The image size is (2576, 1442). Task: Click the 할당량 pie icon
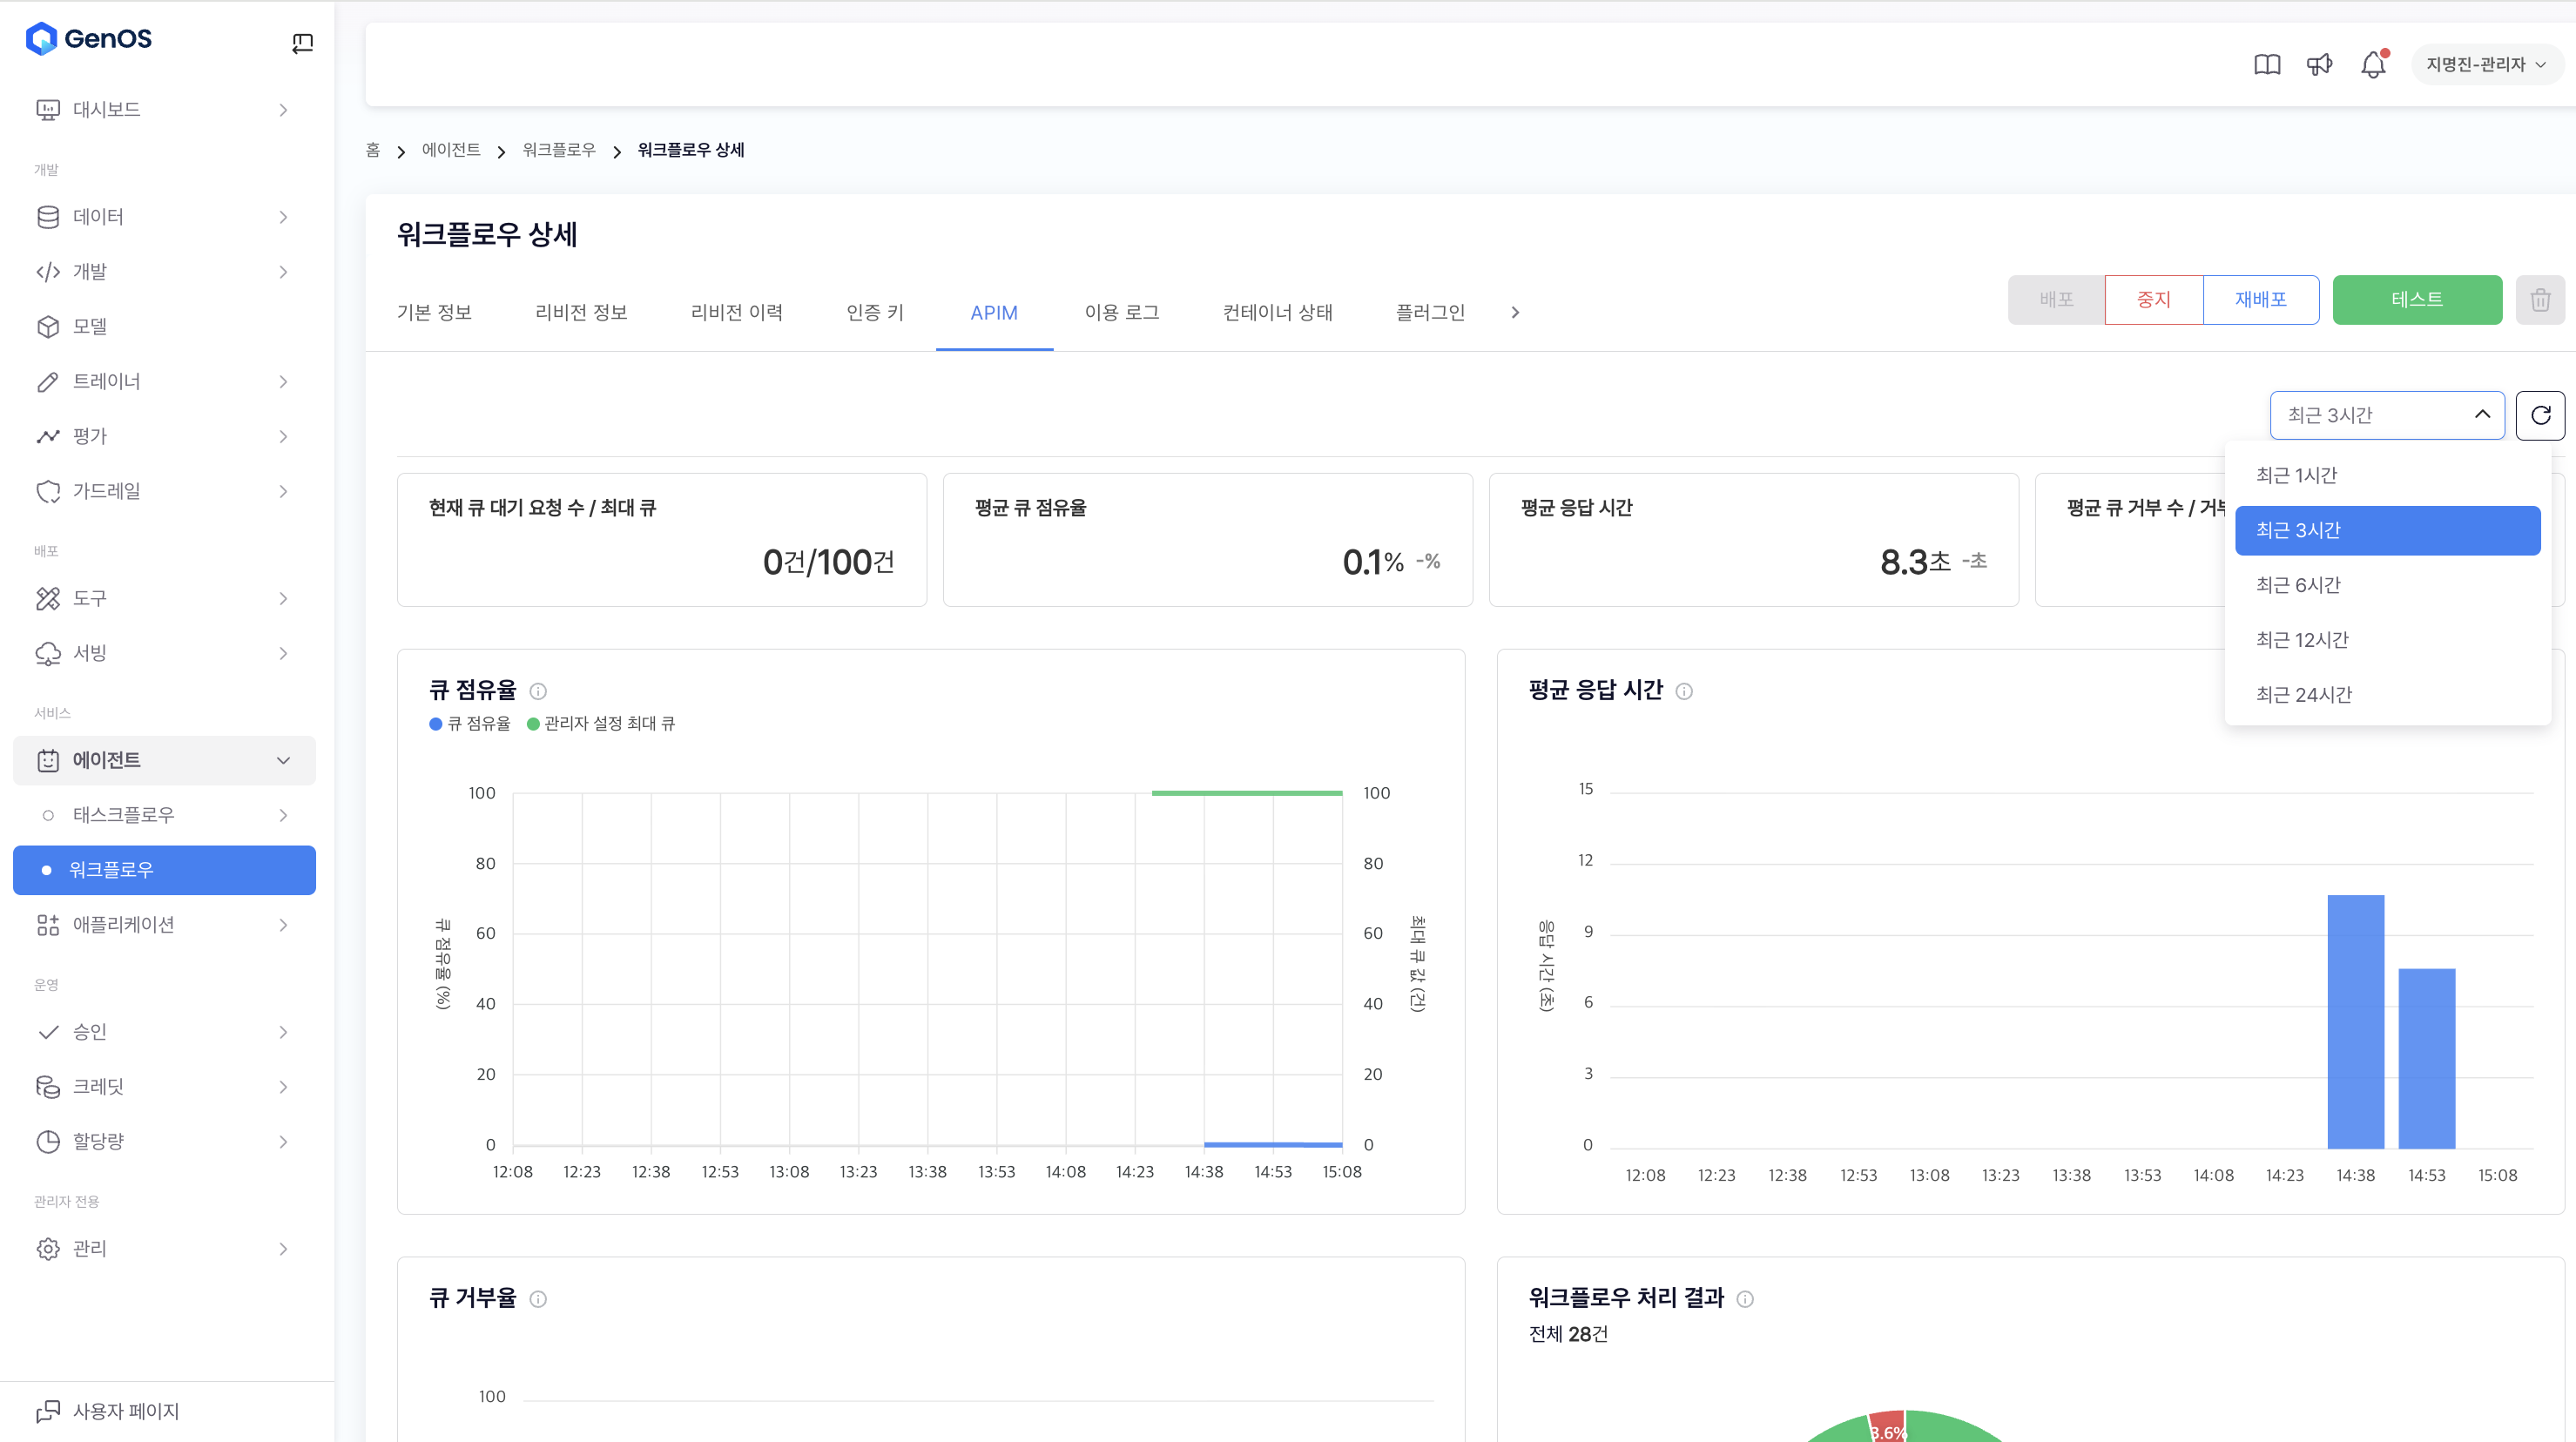(48, 1142)
